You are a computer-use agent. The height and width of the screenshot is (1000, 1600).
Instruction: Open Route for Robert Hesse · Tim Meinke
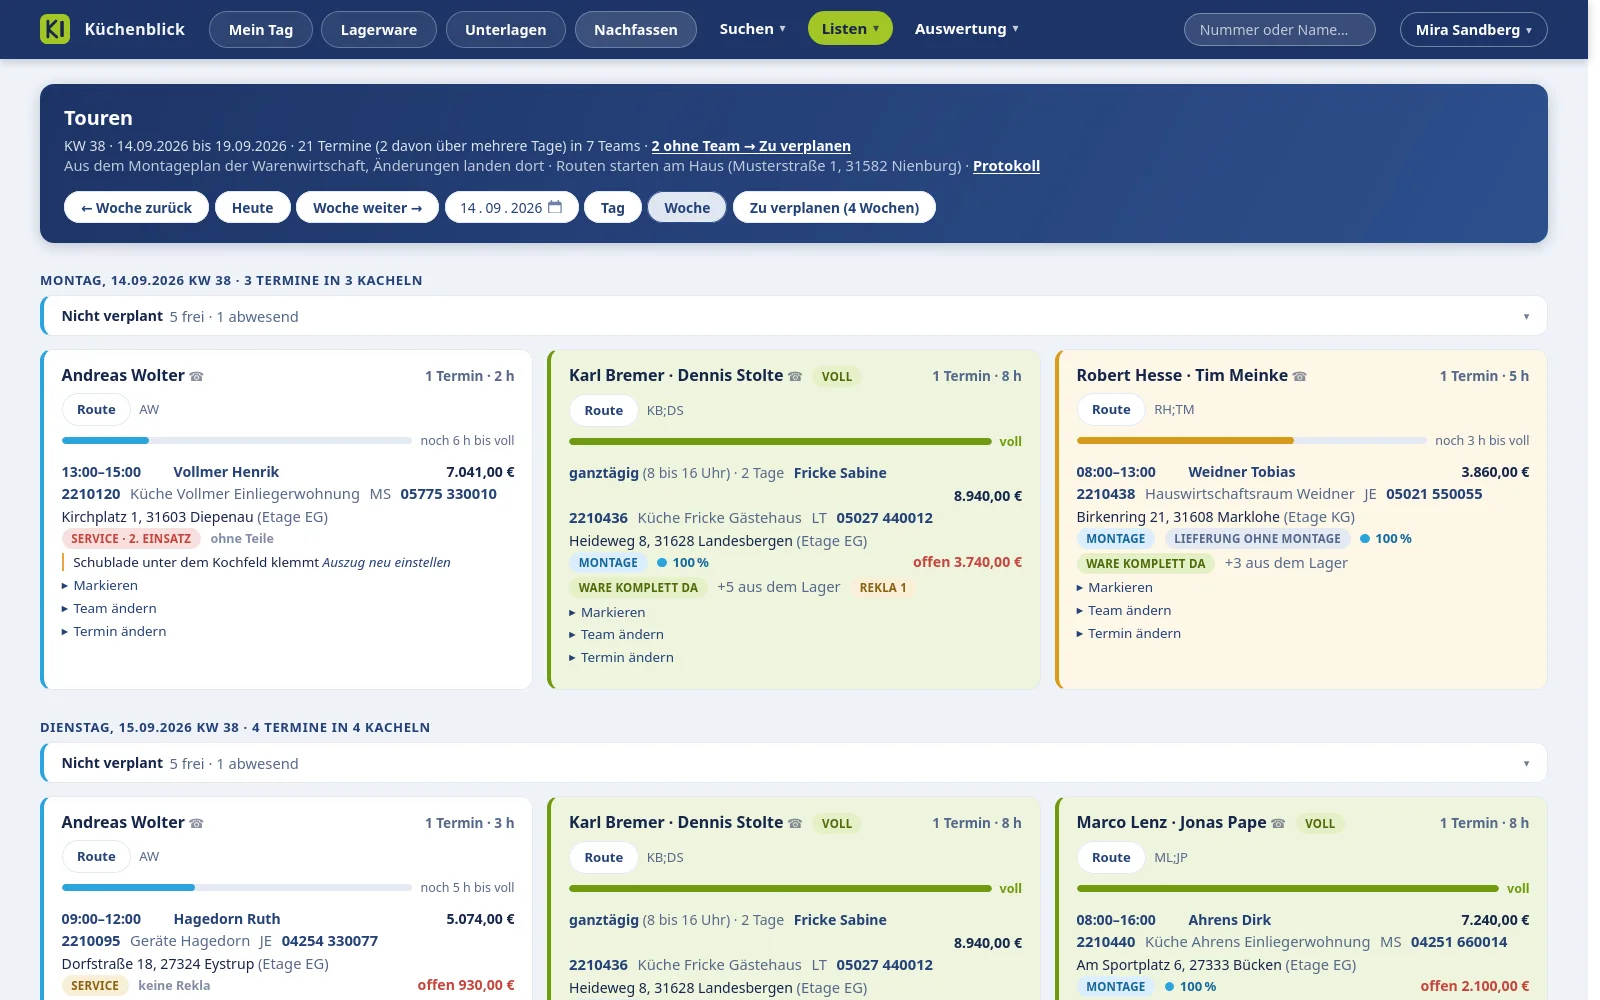[1111, 410]
